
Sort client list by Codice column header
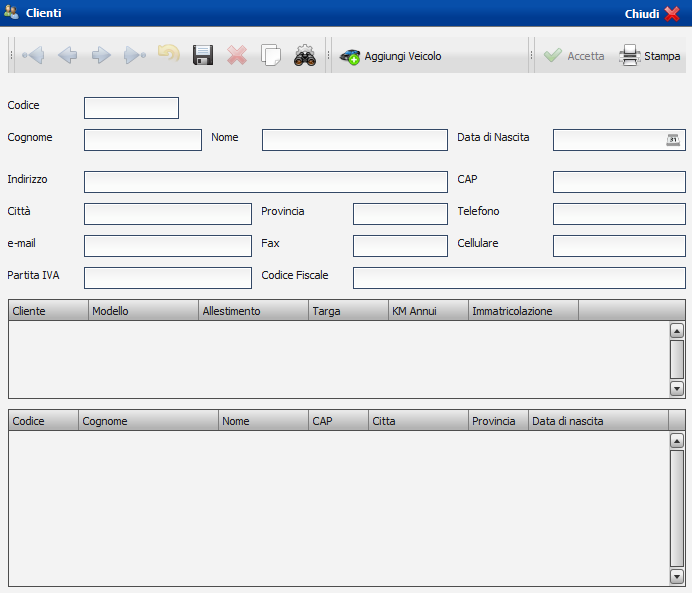[44, 420]
